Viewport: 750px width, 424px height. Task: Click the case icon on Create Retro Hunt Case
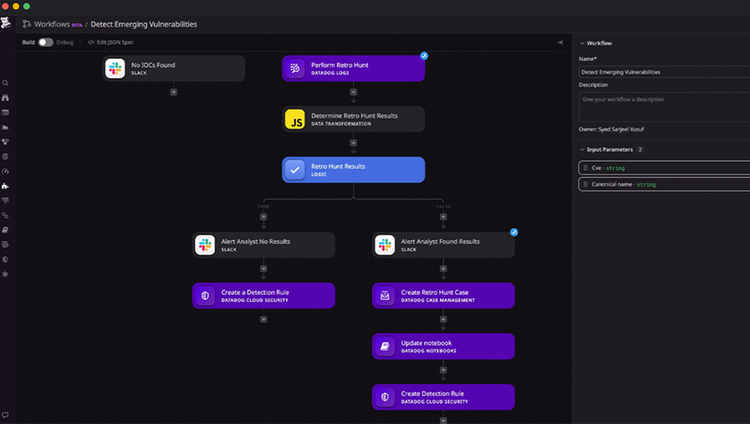[385, 296]
